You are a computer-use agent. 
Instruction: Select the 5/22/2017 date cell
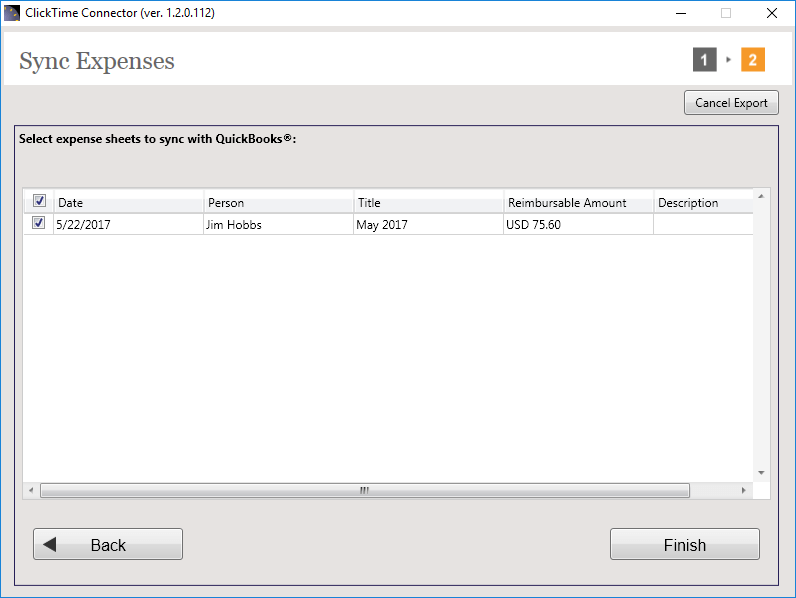point(128,224)
